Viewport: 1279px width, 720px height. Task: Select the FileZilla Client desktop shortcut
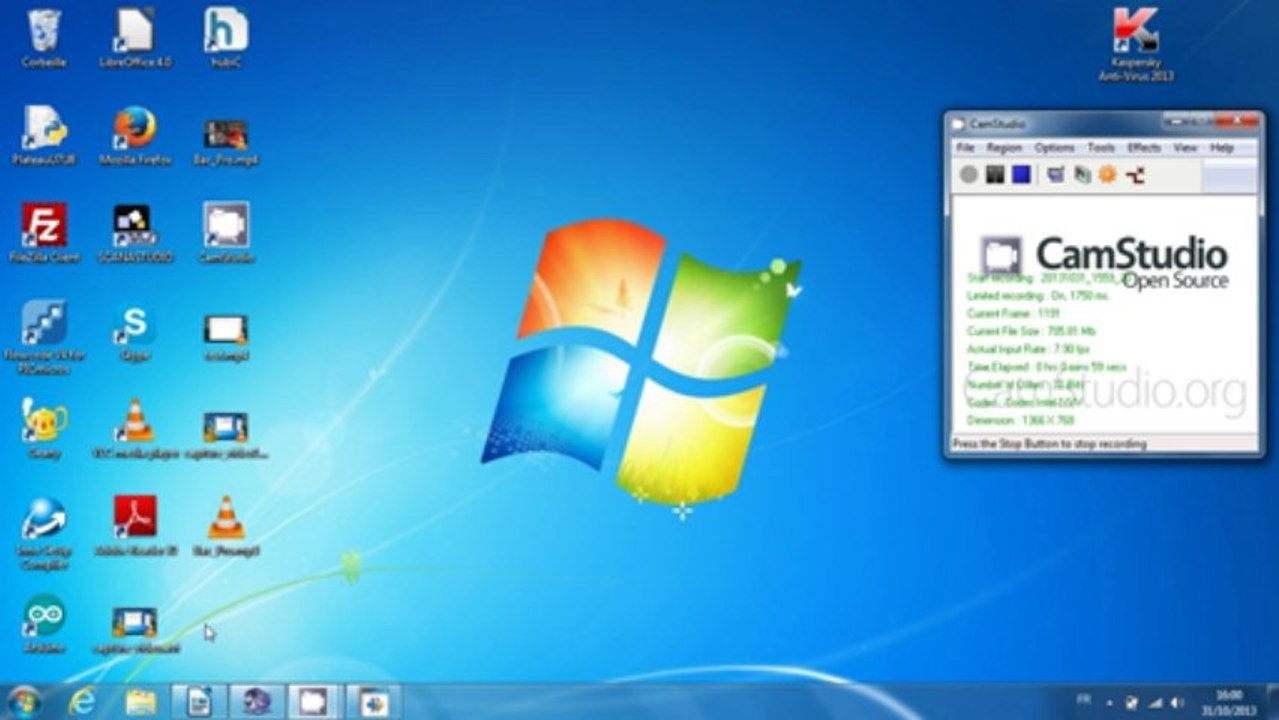tap(44, 233)
